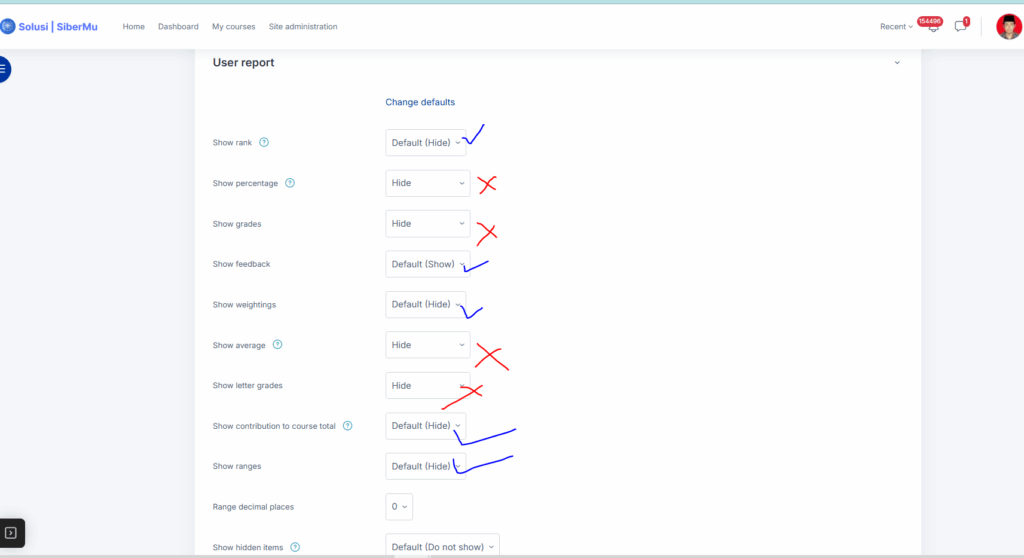Open Show contribution to course total dropdown
Screen dimensions: 1024x558
[x=426, y=426]
